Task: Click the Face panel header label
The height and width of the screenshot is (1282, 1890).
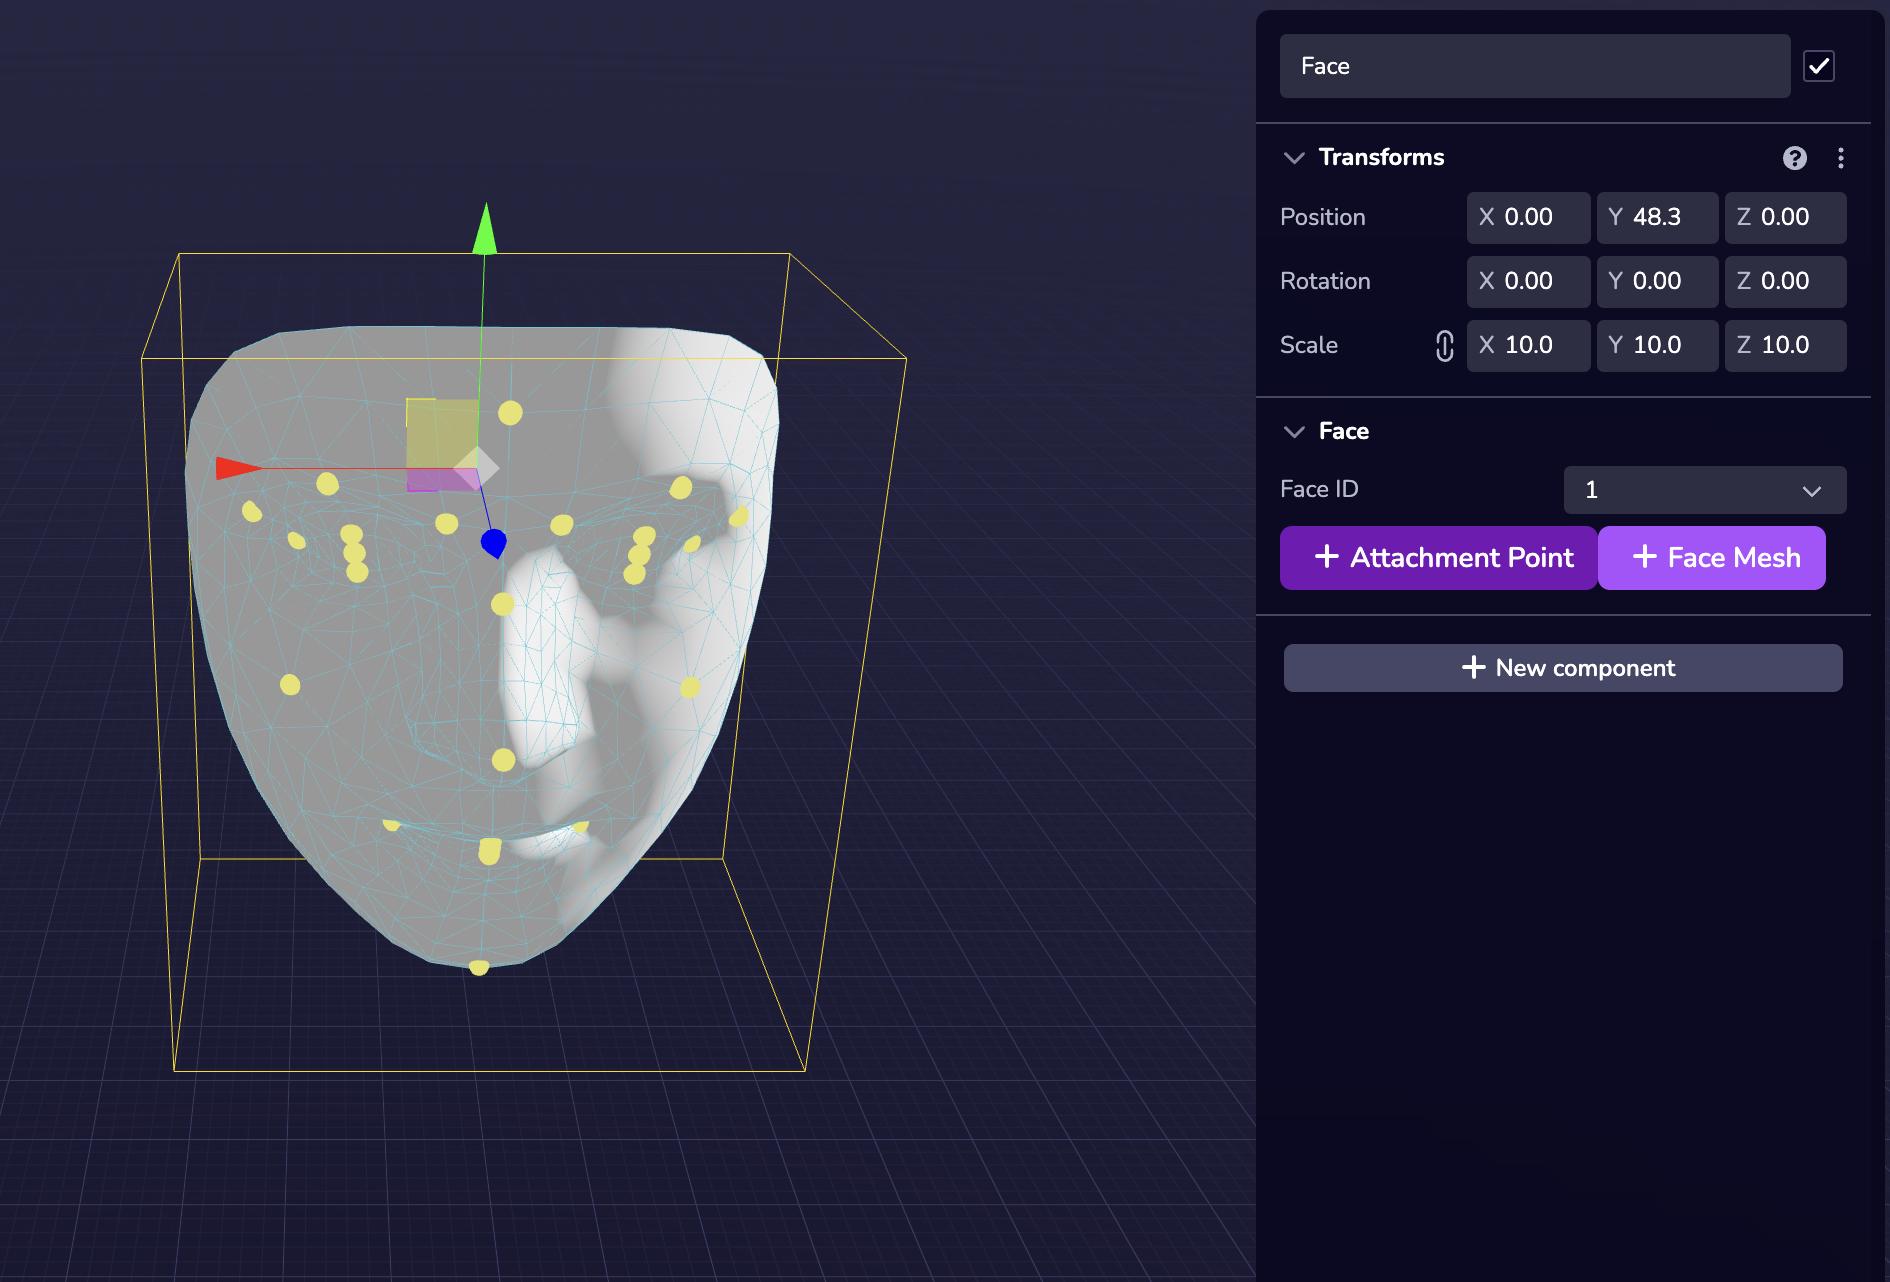Action: point(1346,431)
